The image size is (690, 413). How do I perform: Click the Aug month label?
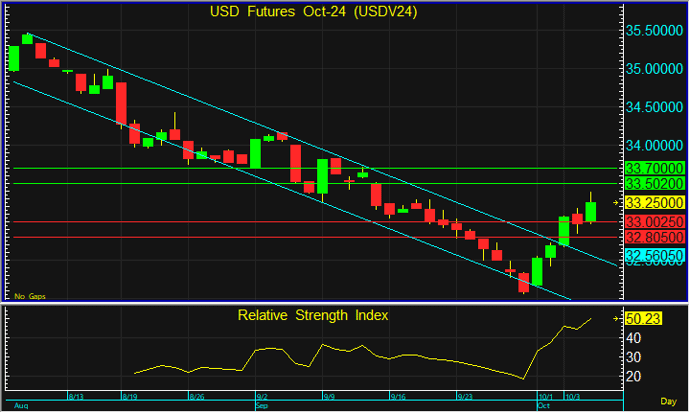click(x=22, y=407)
